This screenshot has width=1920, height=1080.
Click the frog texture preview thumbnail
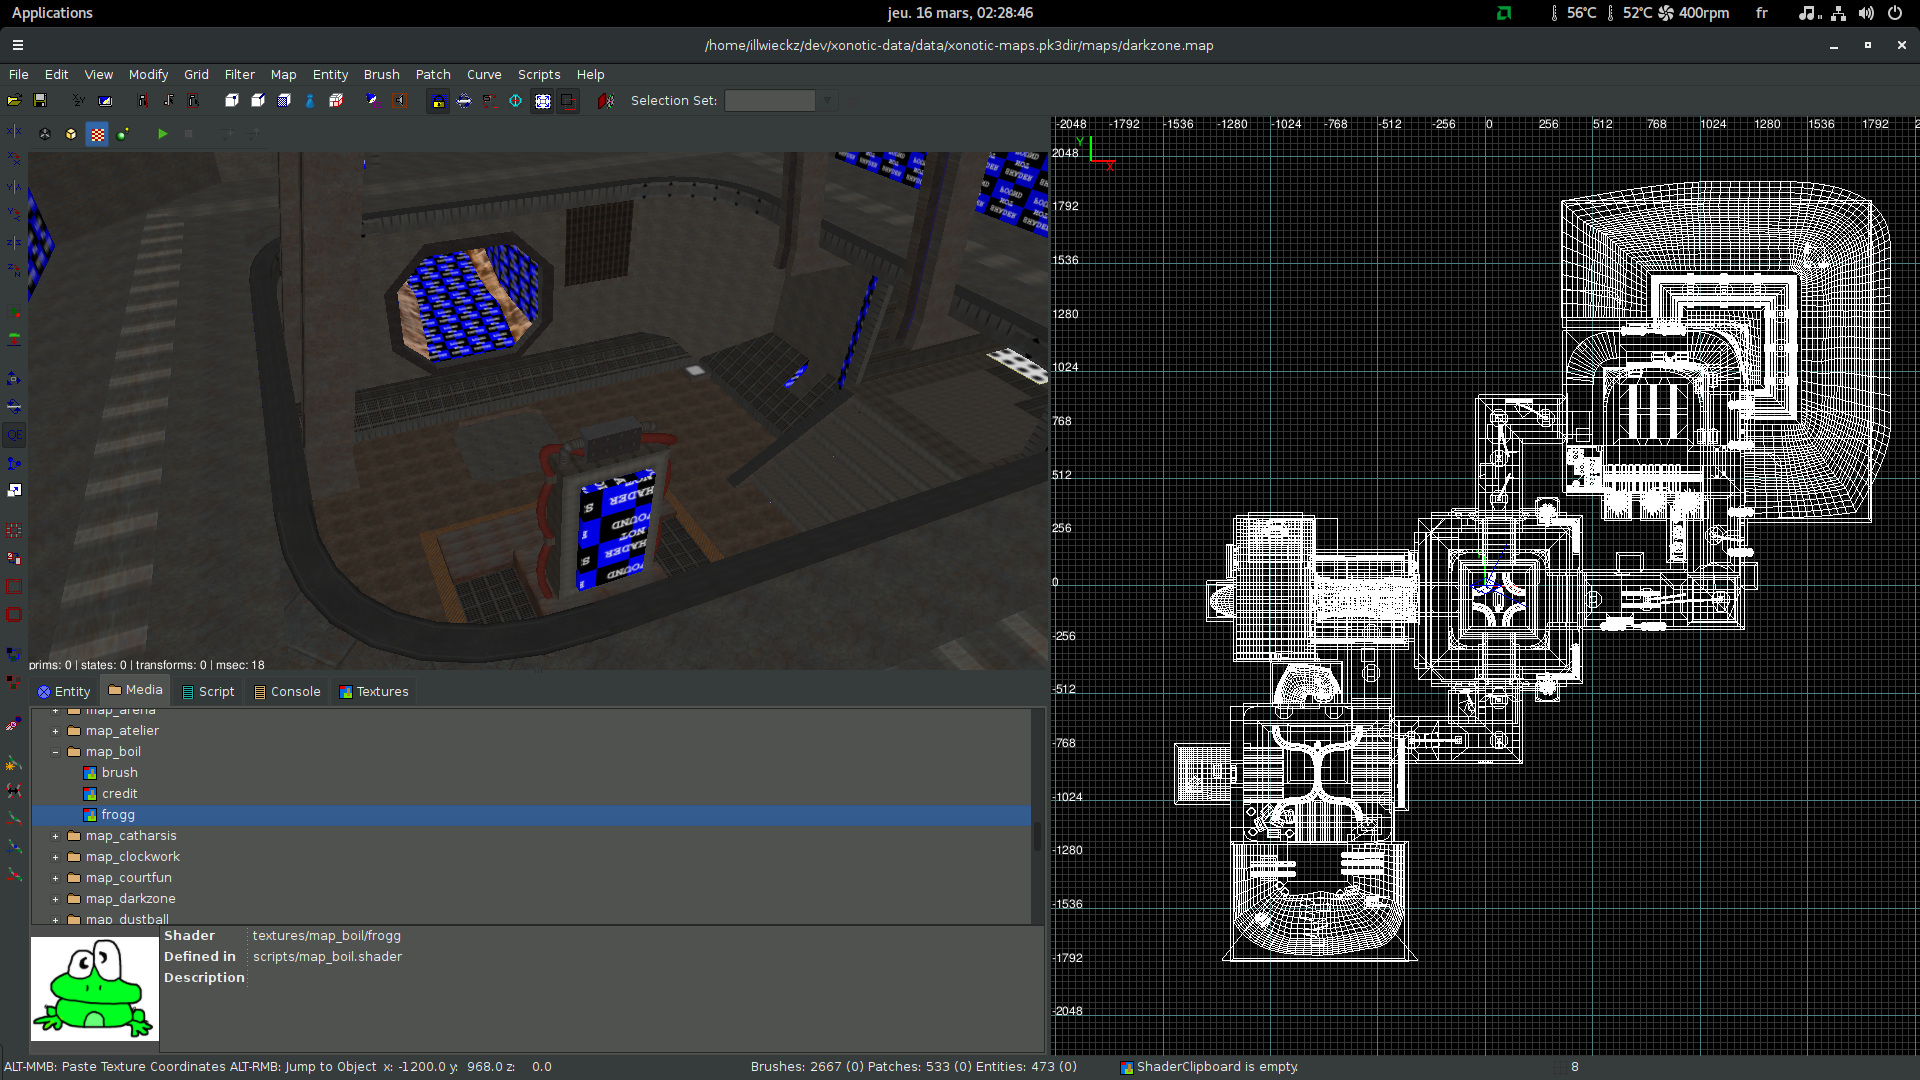93,988
